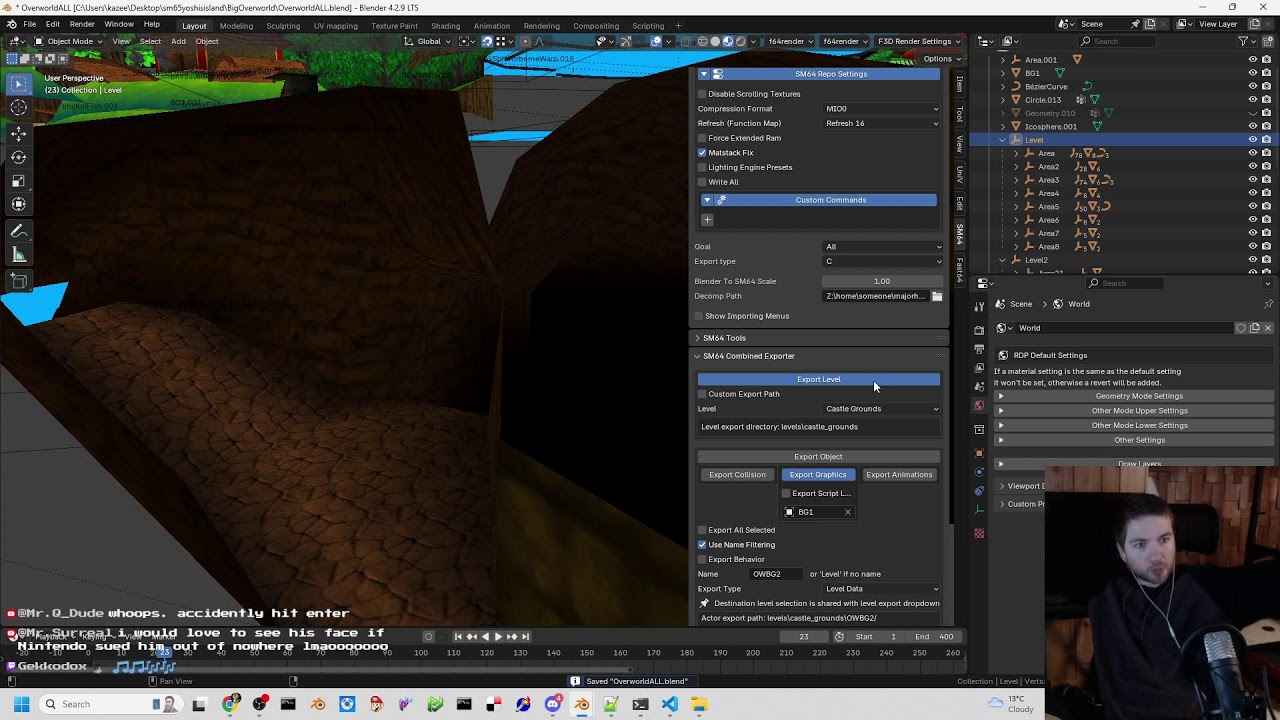Open the Texture properties tab icon
The height and width of the screenshot is (720, 1280).
979,533
